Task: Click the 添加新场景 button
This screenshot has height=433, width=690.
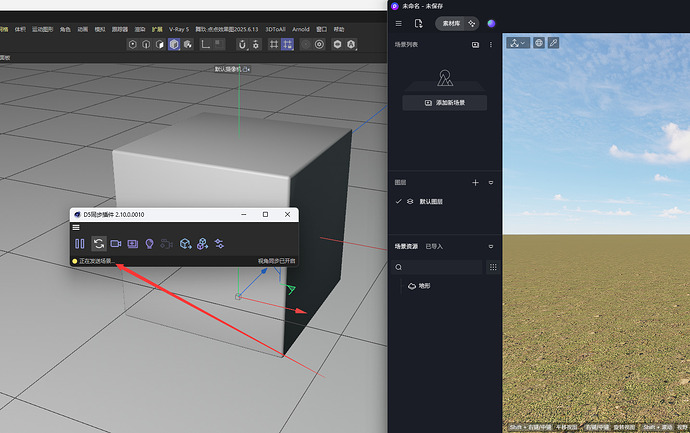Action: 444,103
